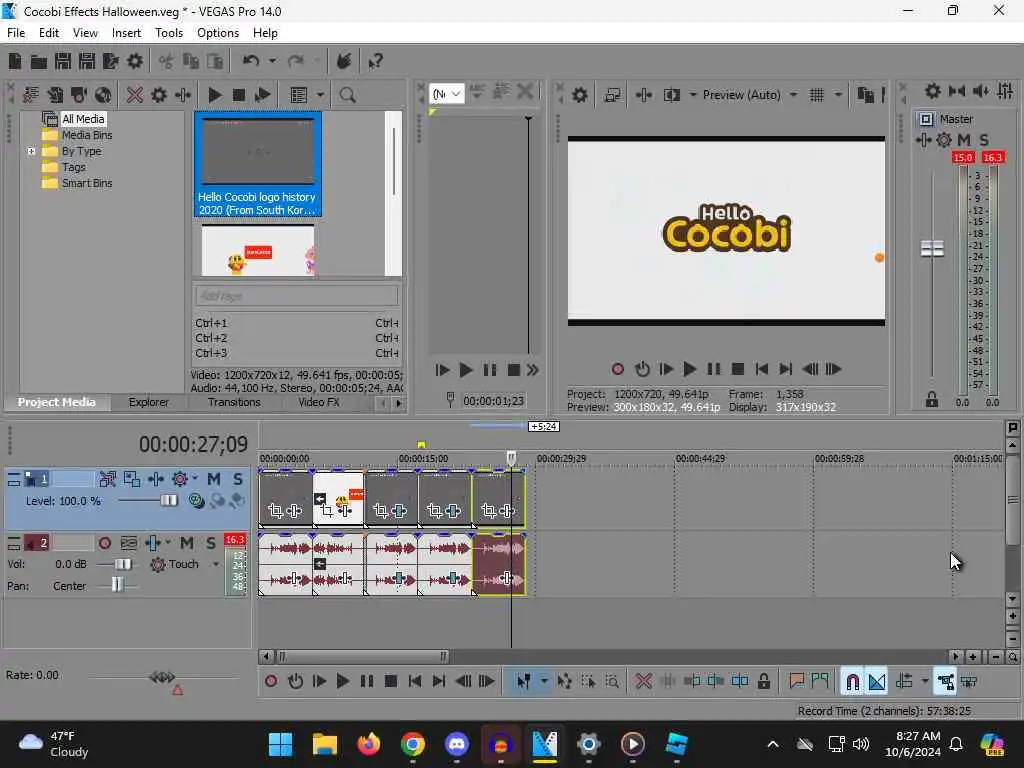Click the New project icon in the main toolbar
This screenshot has width=1024, height=768.
(x=14, y=61)
